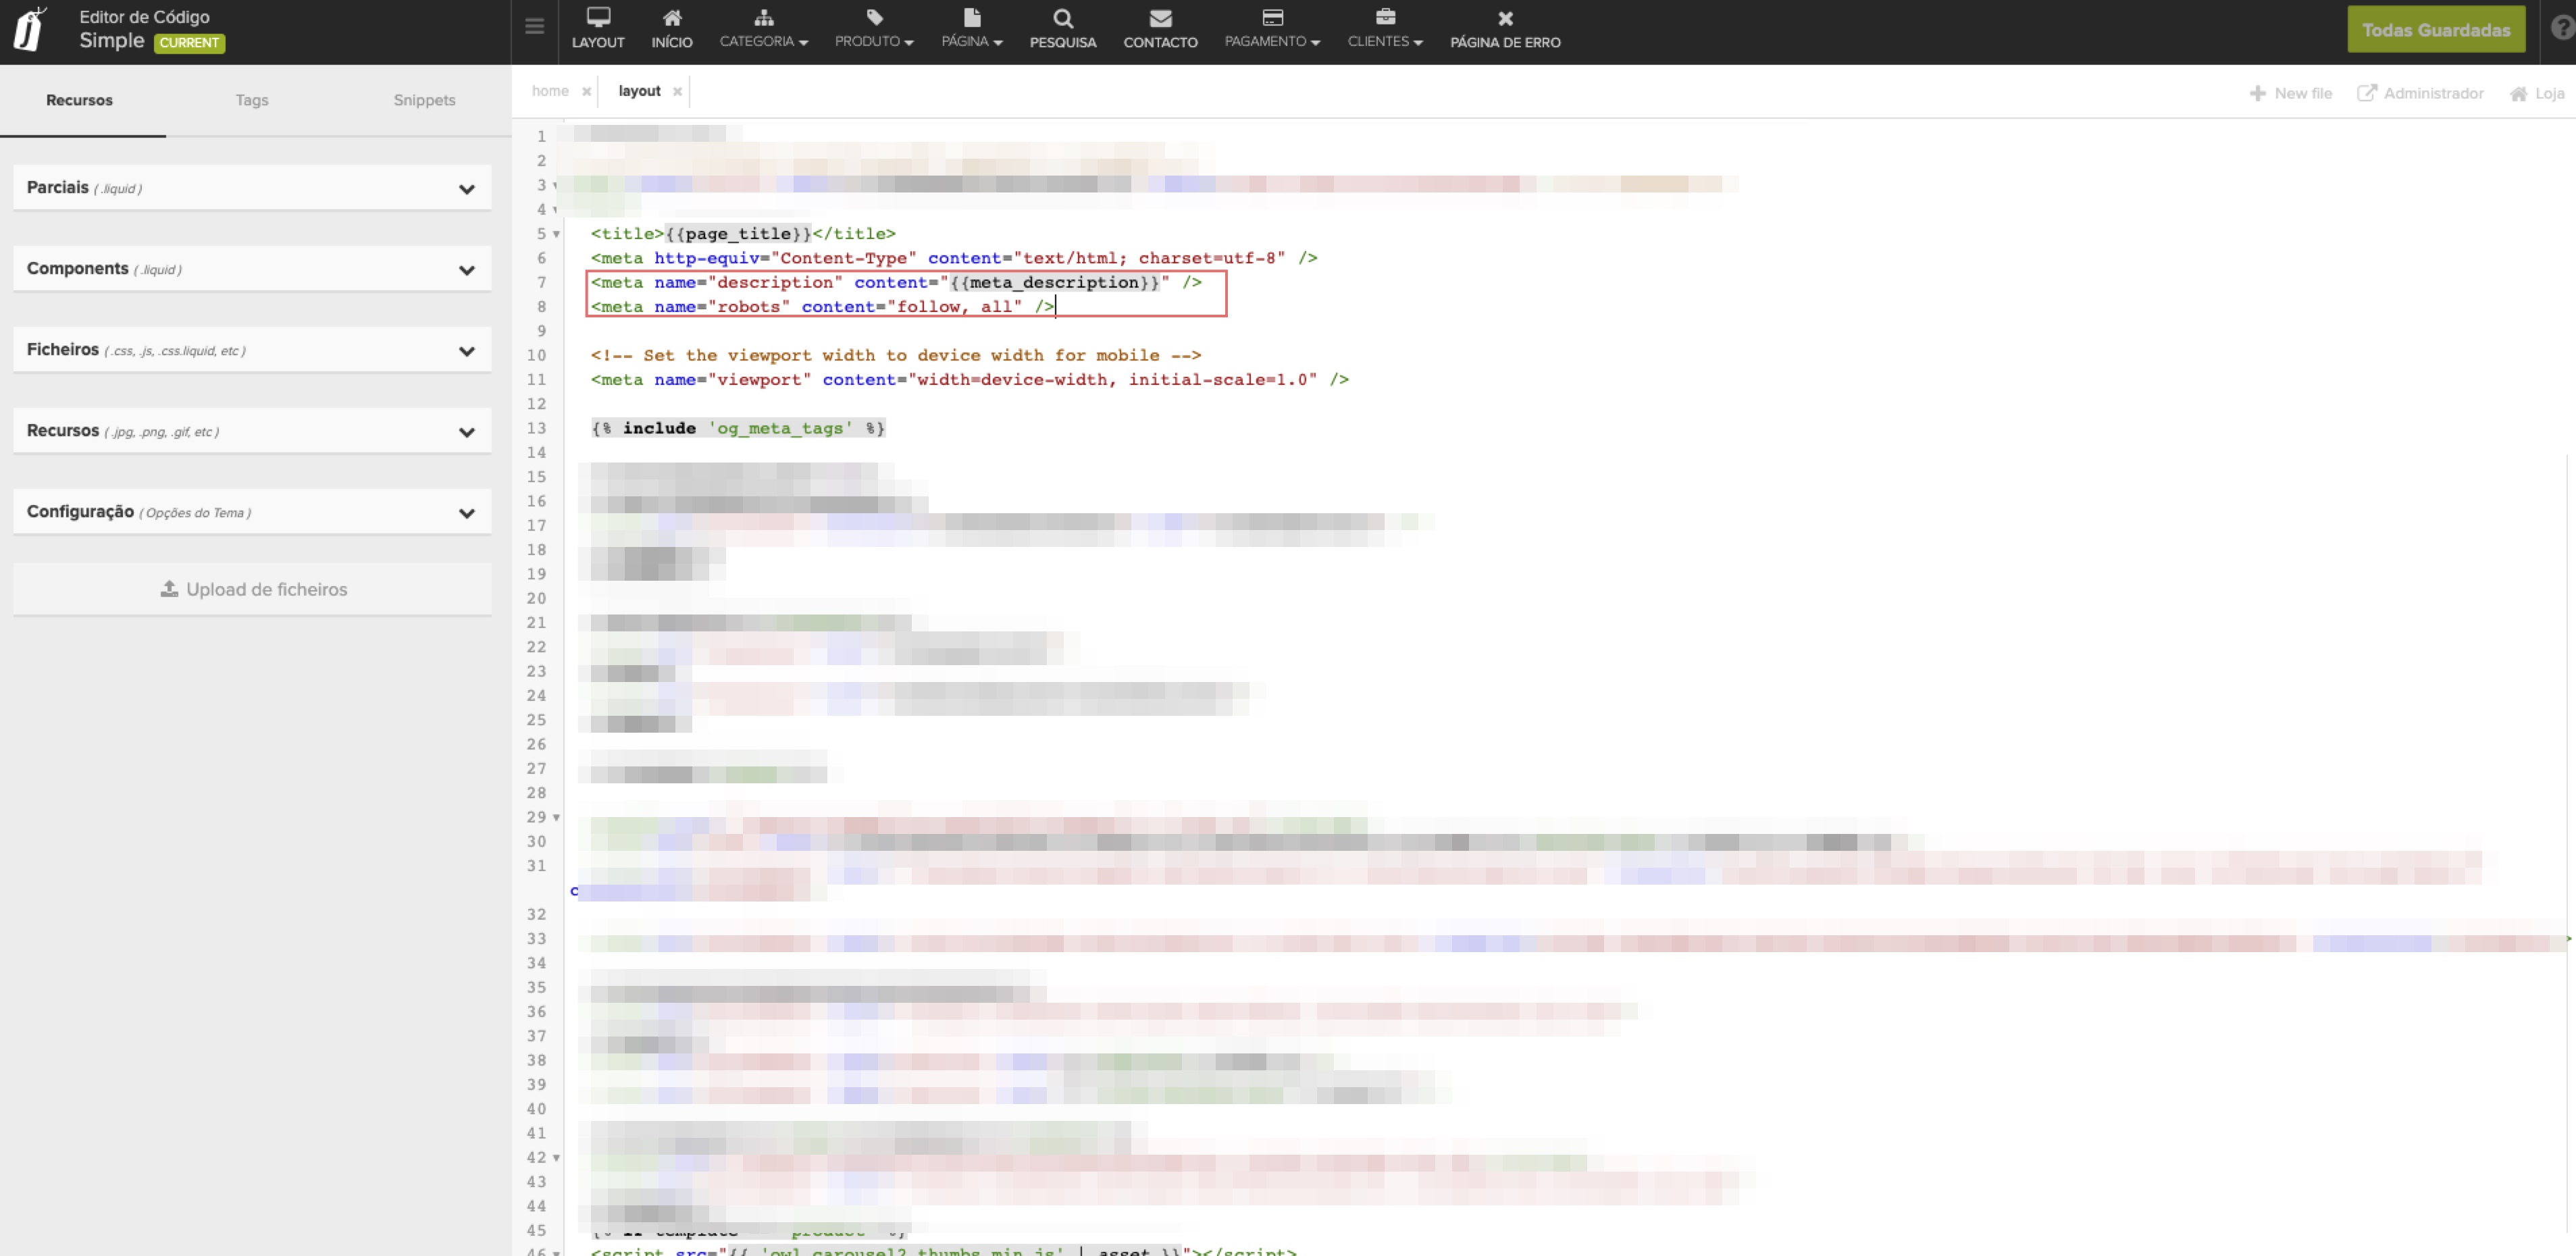This screenshot has height=1256, width=2576.
Task: Click the Simple theme name
Action: (x=112, y=41)
